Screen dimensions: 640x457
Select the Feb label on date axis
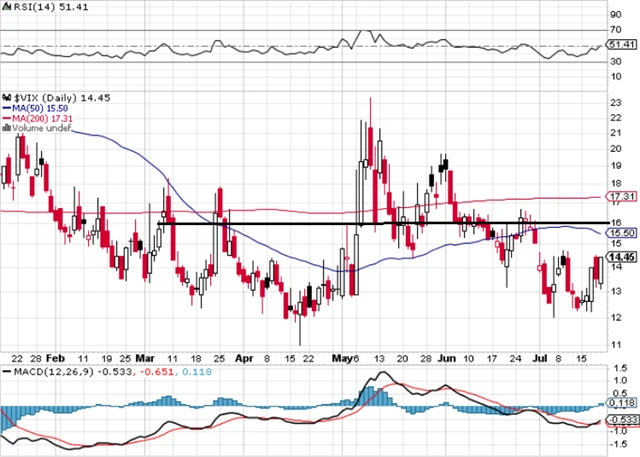(x=56, y=355)
